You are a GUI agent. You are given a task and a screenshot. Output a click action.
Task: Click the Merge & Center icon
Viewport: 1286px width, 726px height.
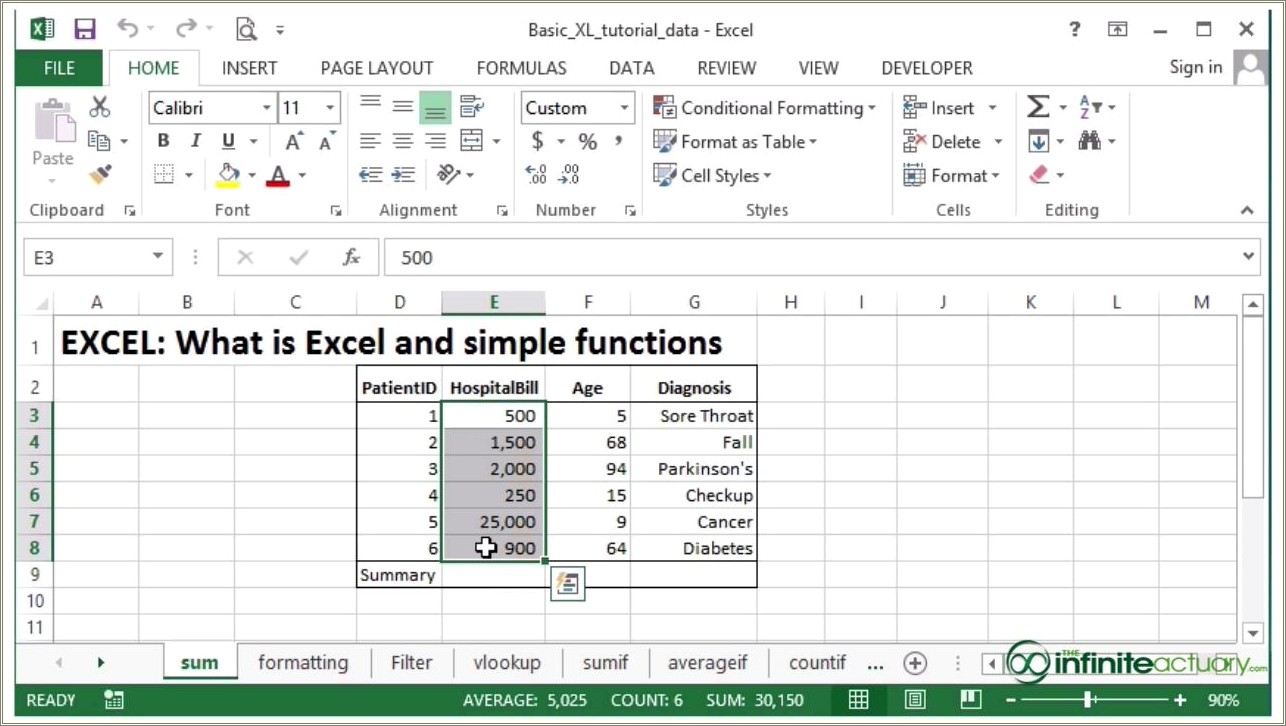471,141
